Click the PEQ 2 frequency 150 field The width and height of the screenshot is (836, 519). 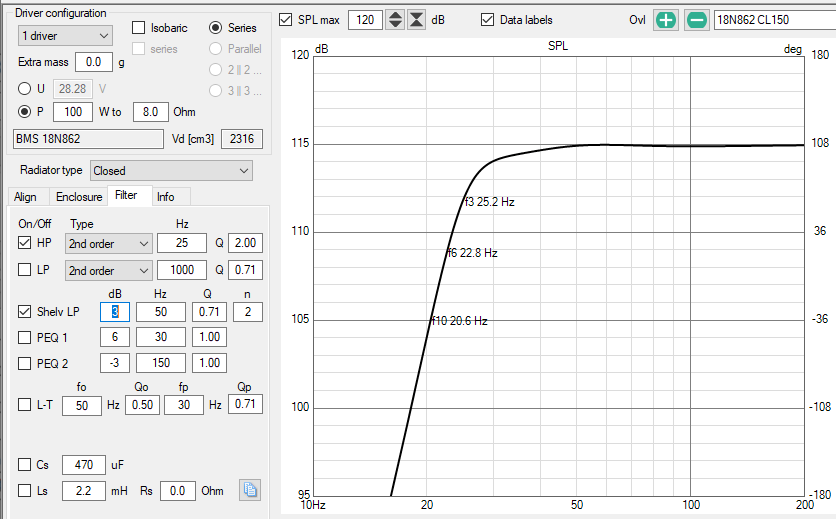[161, 363]
